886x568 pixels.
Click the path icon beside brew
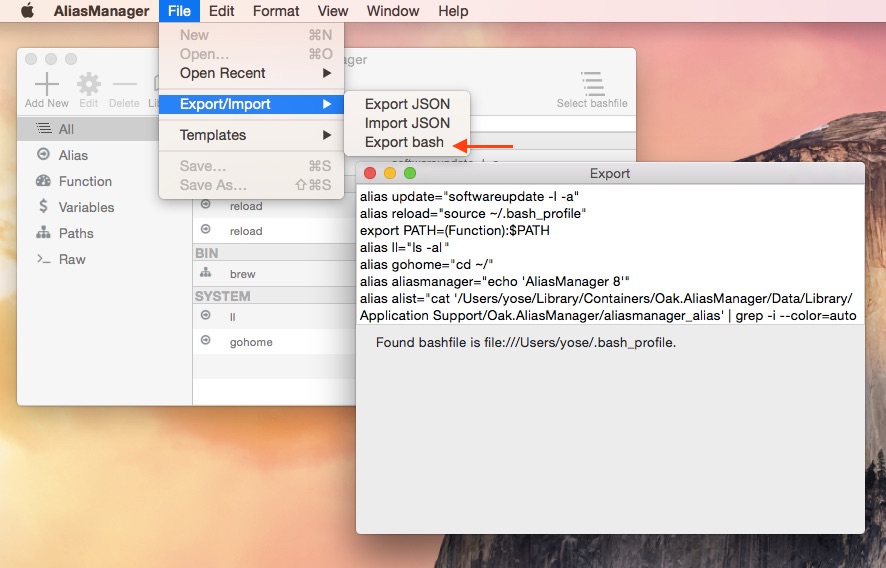206,273
